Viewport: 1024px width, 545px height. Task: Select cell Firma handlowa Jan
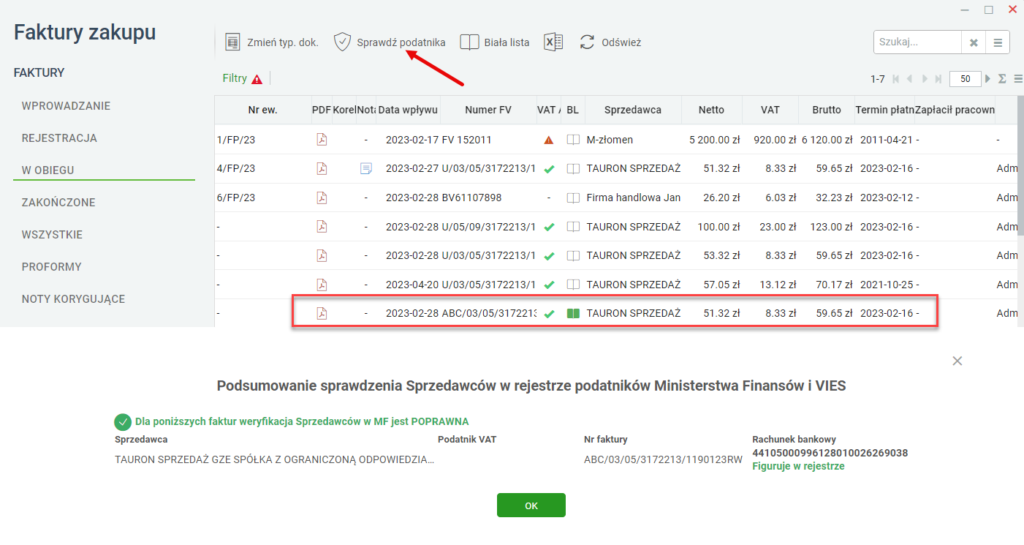(633, 198)
